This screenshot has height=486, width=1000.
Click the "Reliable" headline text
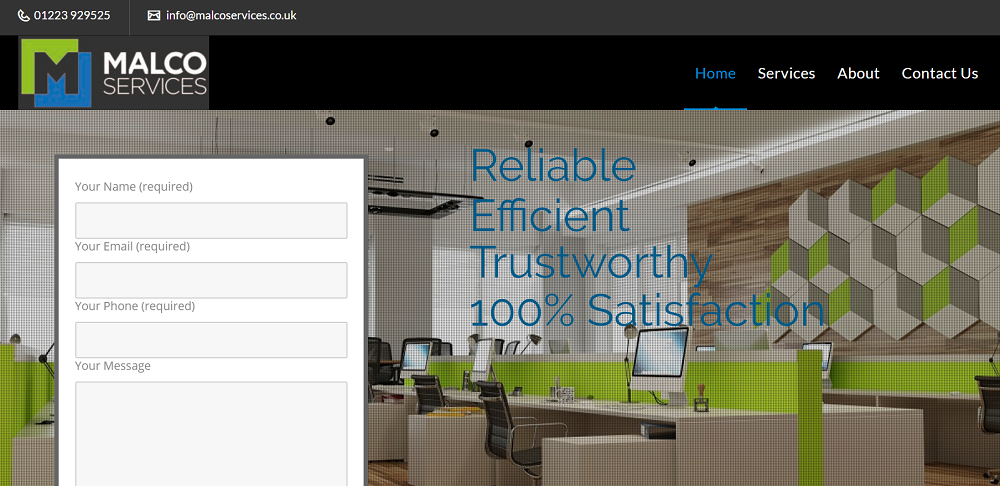(x=553, y=165)
